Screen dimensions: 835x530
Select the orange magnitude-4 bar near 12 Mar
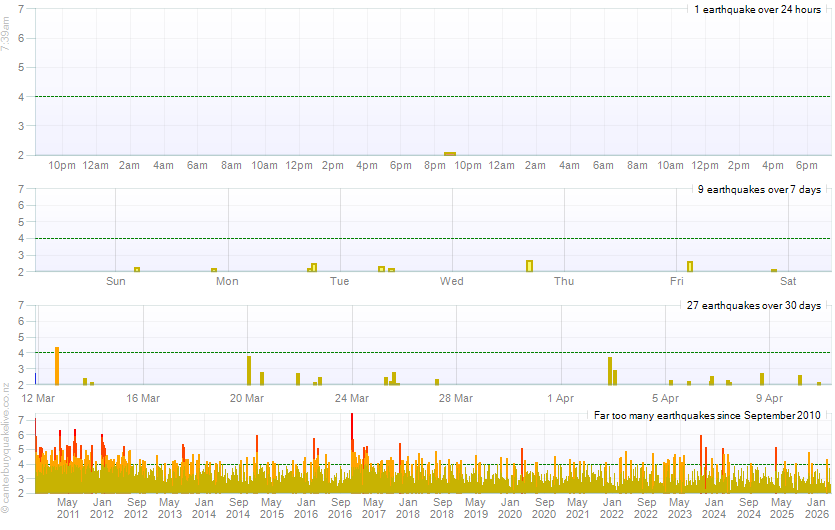coord(57,366)
